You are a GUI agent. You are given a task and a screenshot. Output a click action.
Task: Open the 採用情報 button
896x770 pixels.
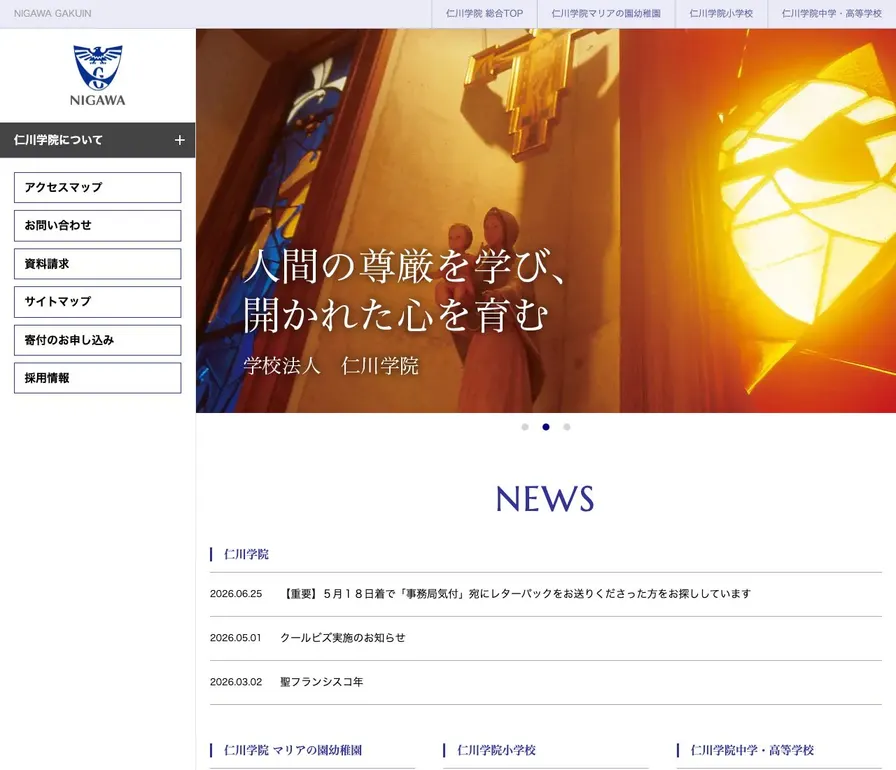[x=98, y=378]
